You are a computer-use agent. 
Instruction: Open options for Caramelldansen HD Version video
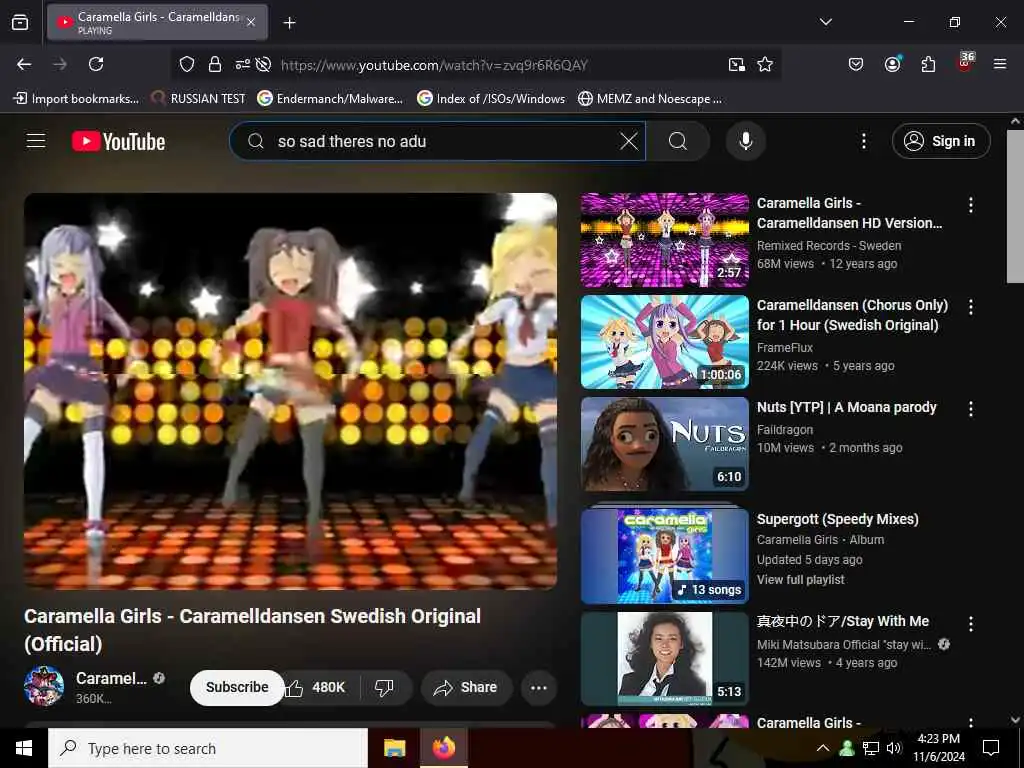(971, 205)
